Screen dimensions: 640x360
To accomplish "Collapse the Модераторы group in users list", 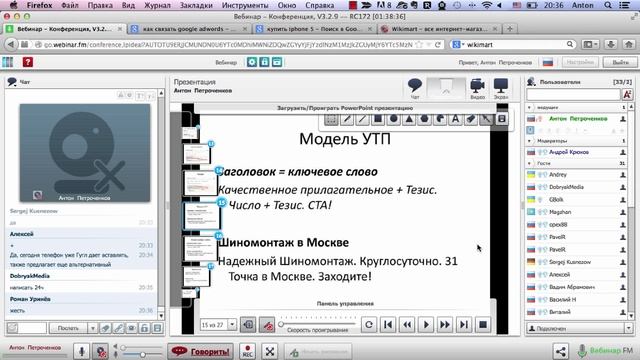I will 530,141.
